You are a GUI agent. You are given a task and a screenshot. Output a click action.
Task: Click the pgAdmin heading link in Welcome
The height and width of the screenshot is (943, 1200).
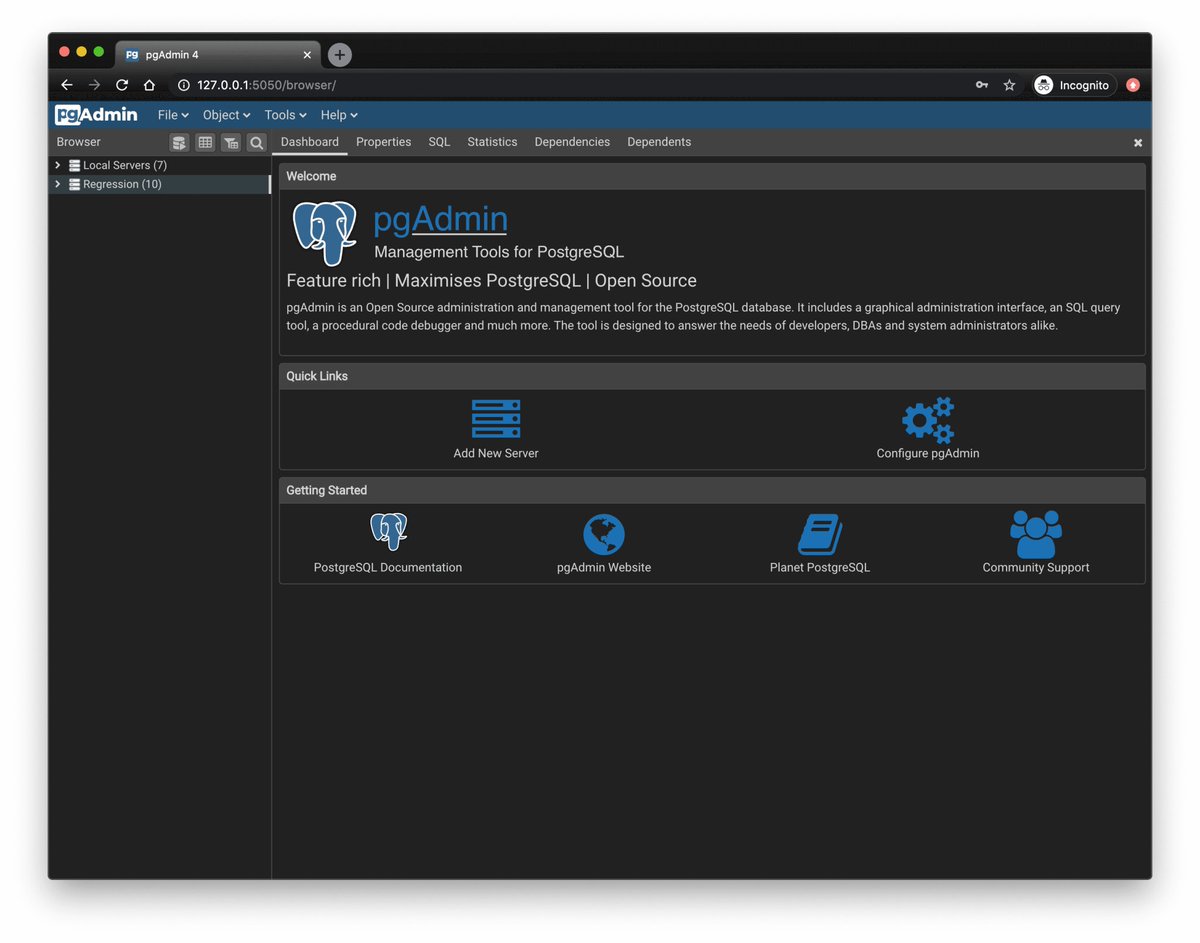pyautogui.click(x=440, y=219)
